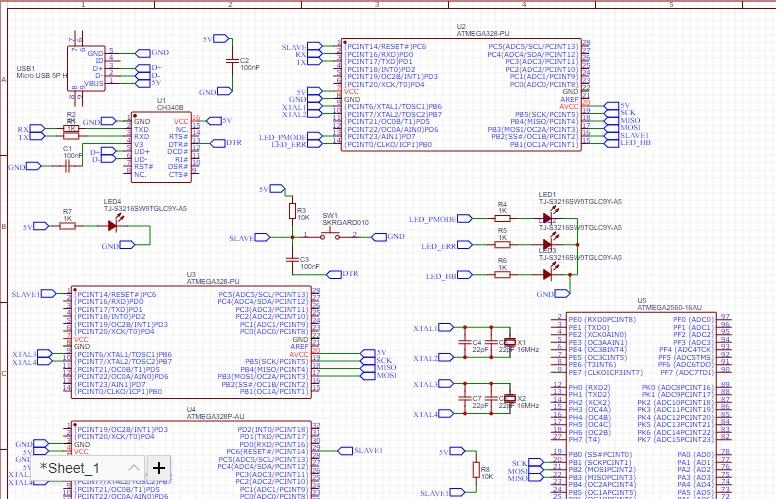Select capacitor C3 100nF symbol
Screen dimensions: 776x499
tap(292, 259)
